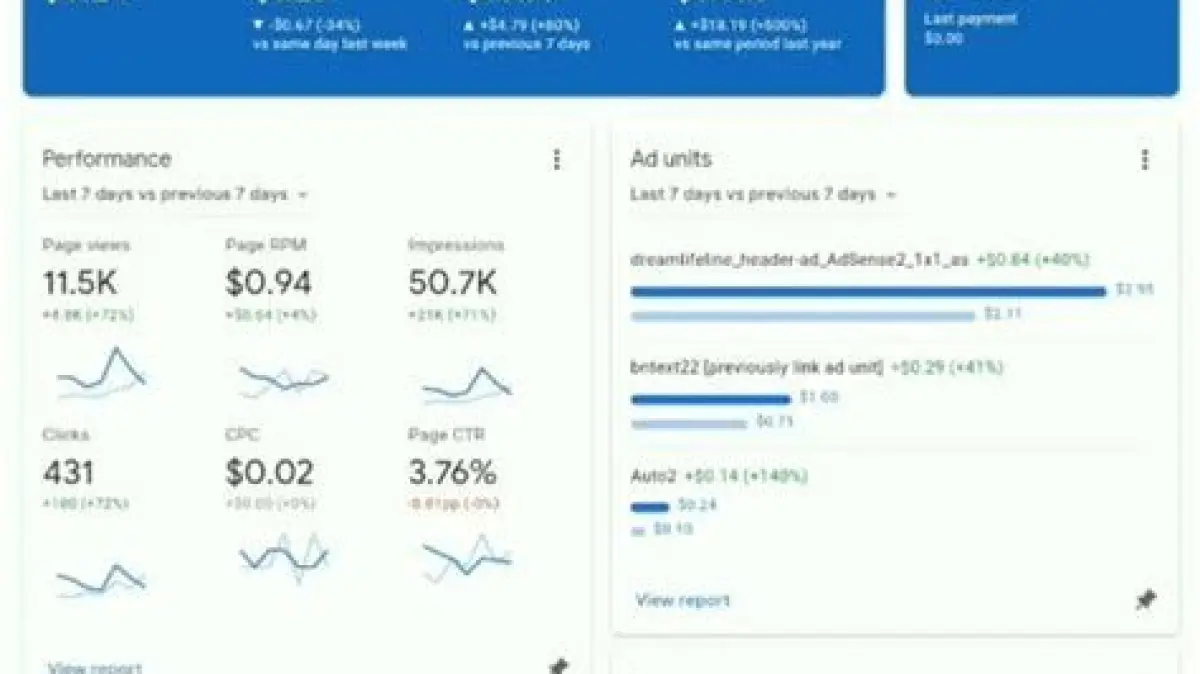Open View report link in Performance card
This screenshot has width=1200, height=674.
95,667
